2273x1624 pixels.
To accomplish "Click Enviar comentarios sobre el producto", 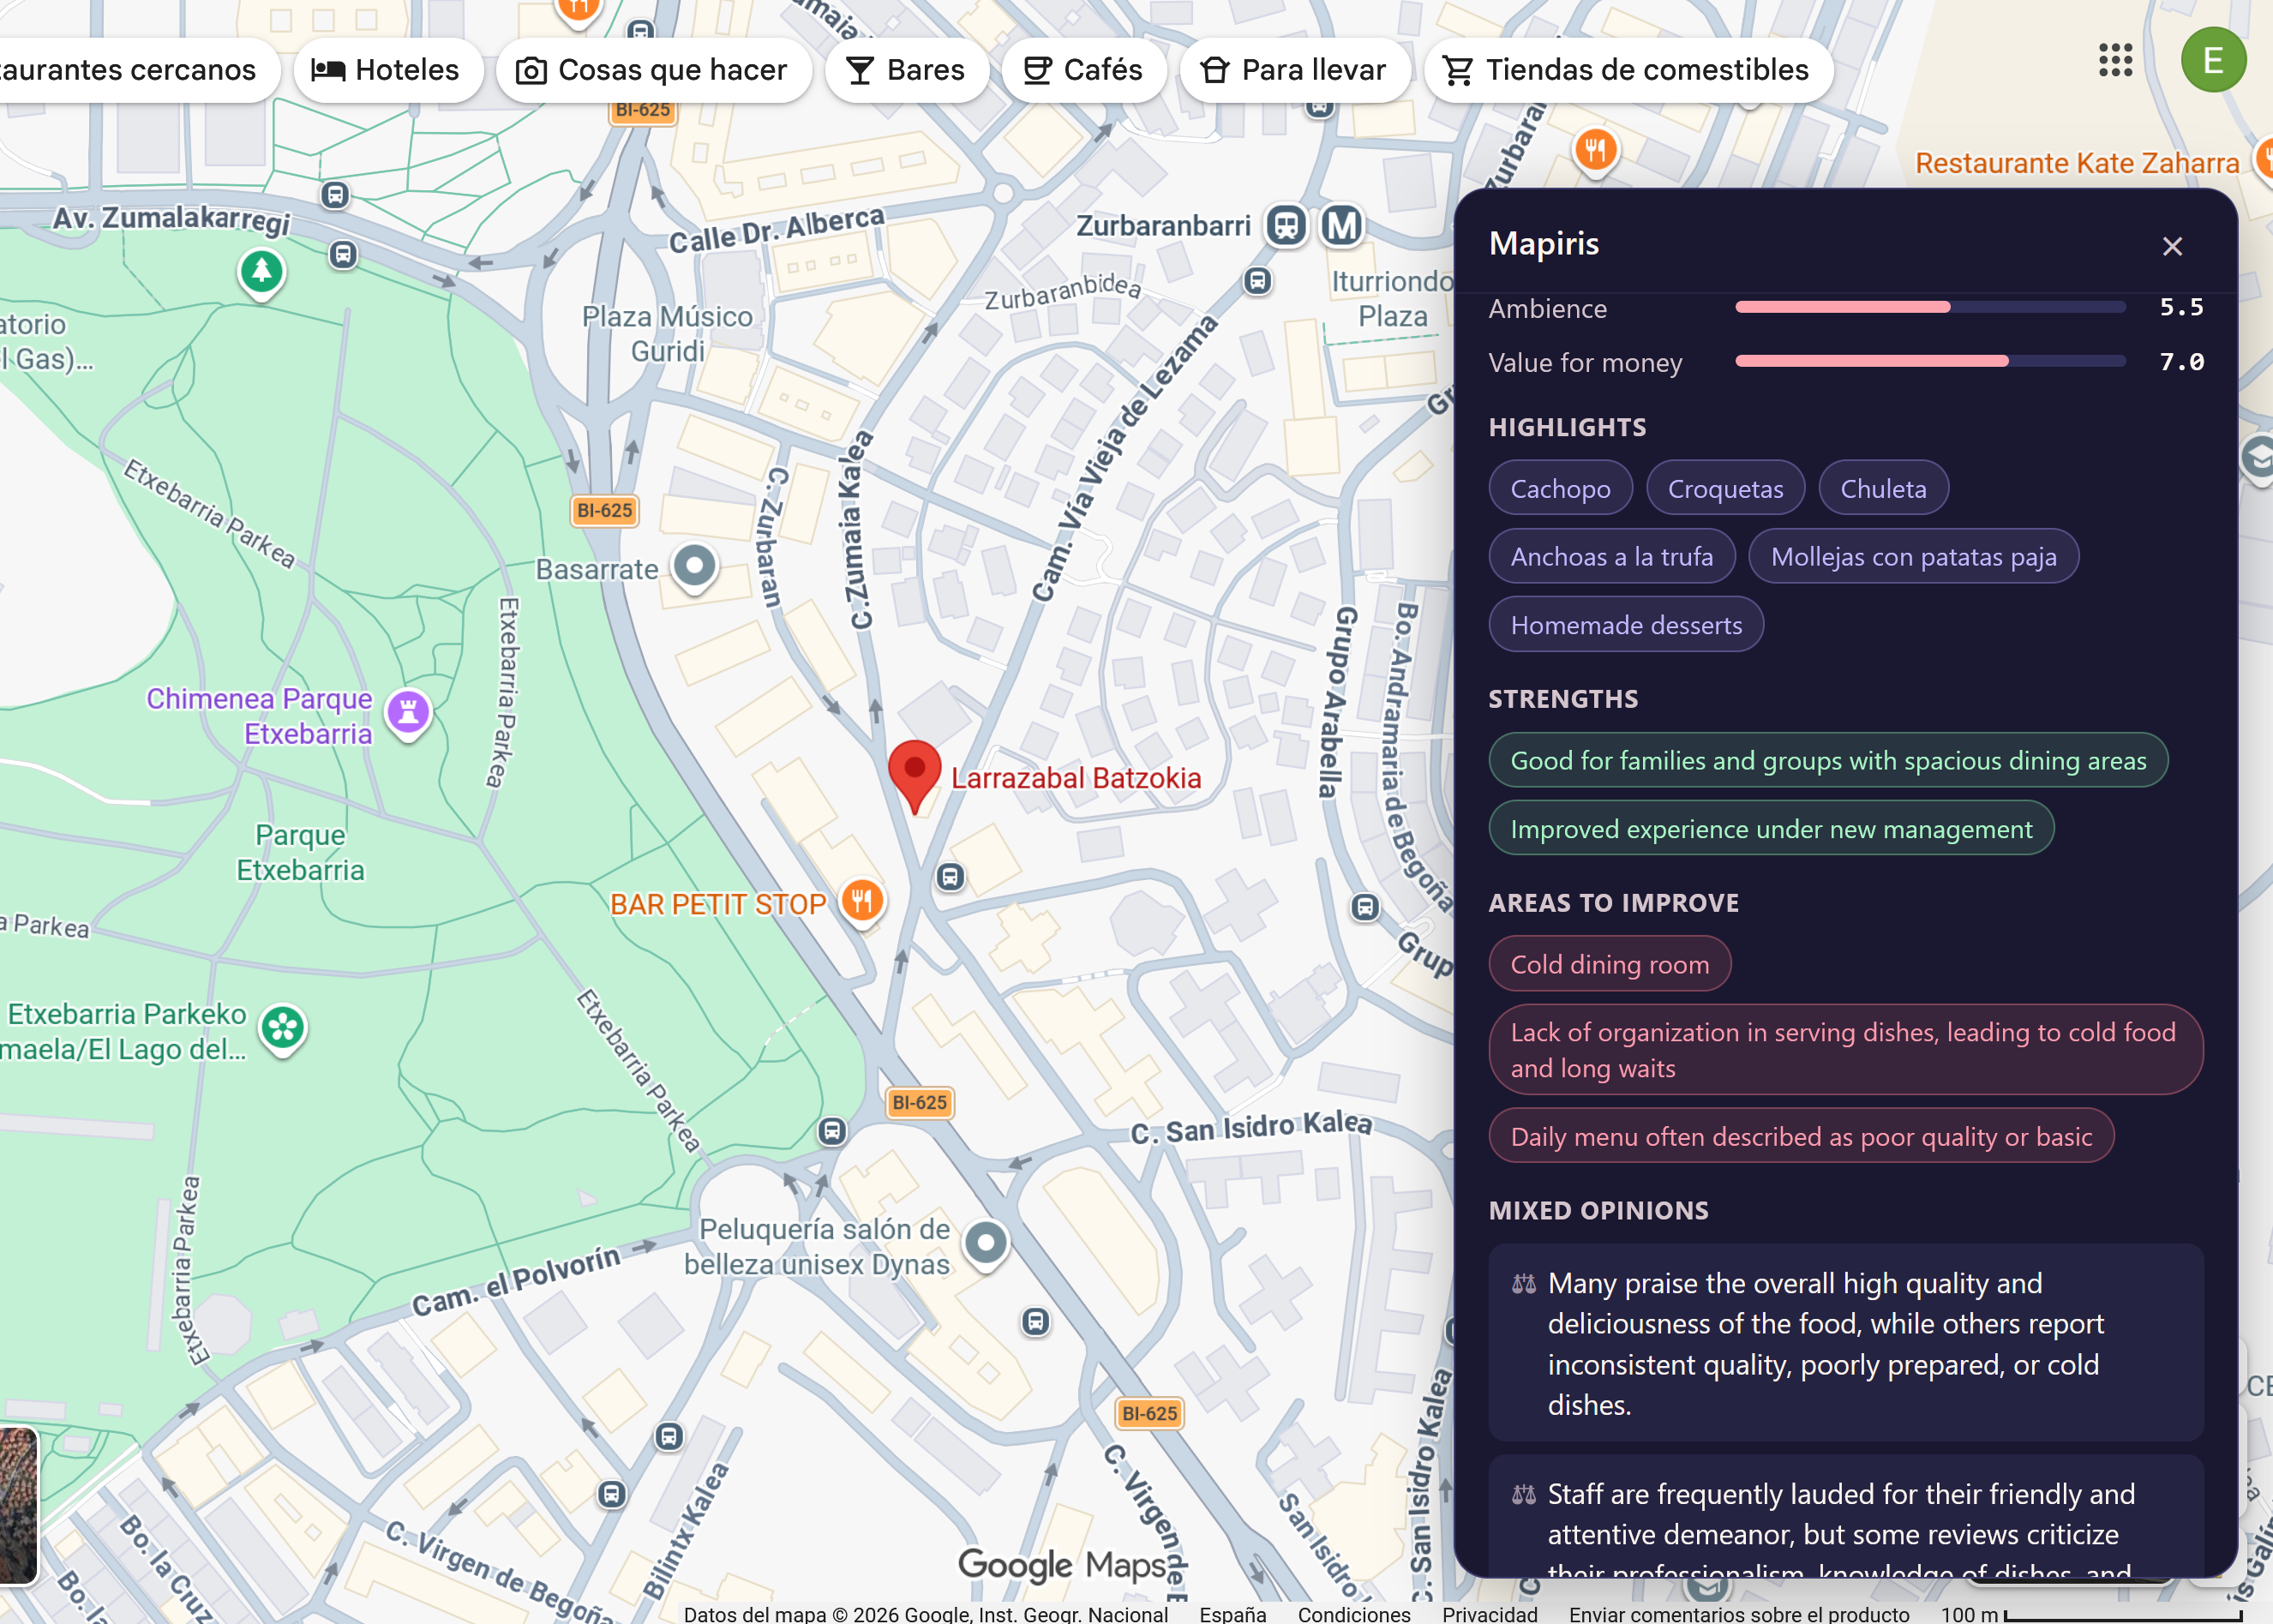I will [x=1739, y=1614].
